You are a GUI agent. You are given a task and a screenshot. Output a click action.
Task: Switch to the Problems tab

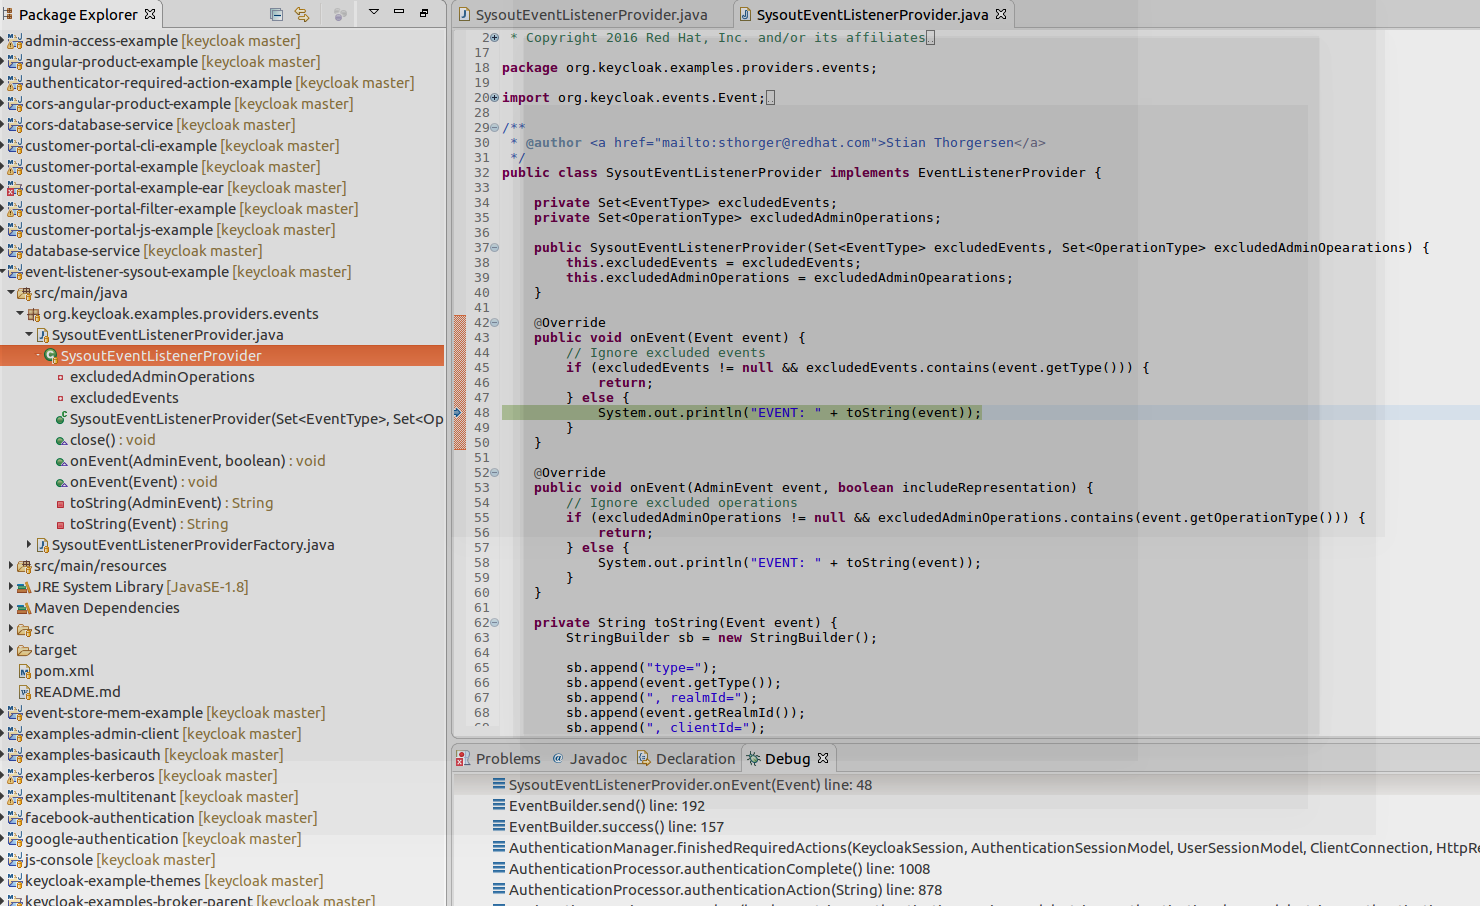[x=508, y=759]
